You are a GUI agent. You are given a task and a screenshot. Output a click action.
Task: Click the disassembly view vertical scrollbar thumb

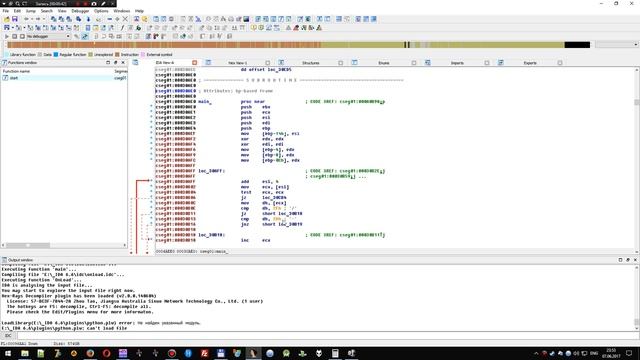coord(636,102)
